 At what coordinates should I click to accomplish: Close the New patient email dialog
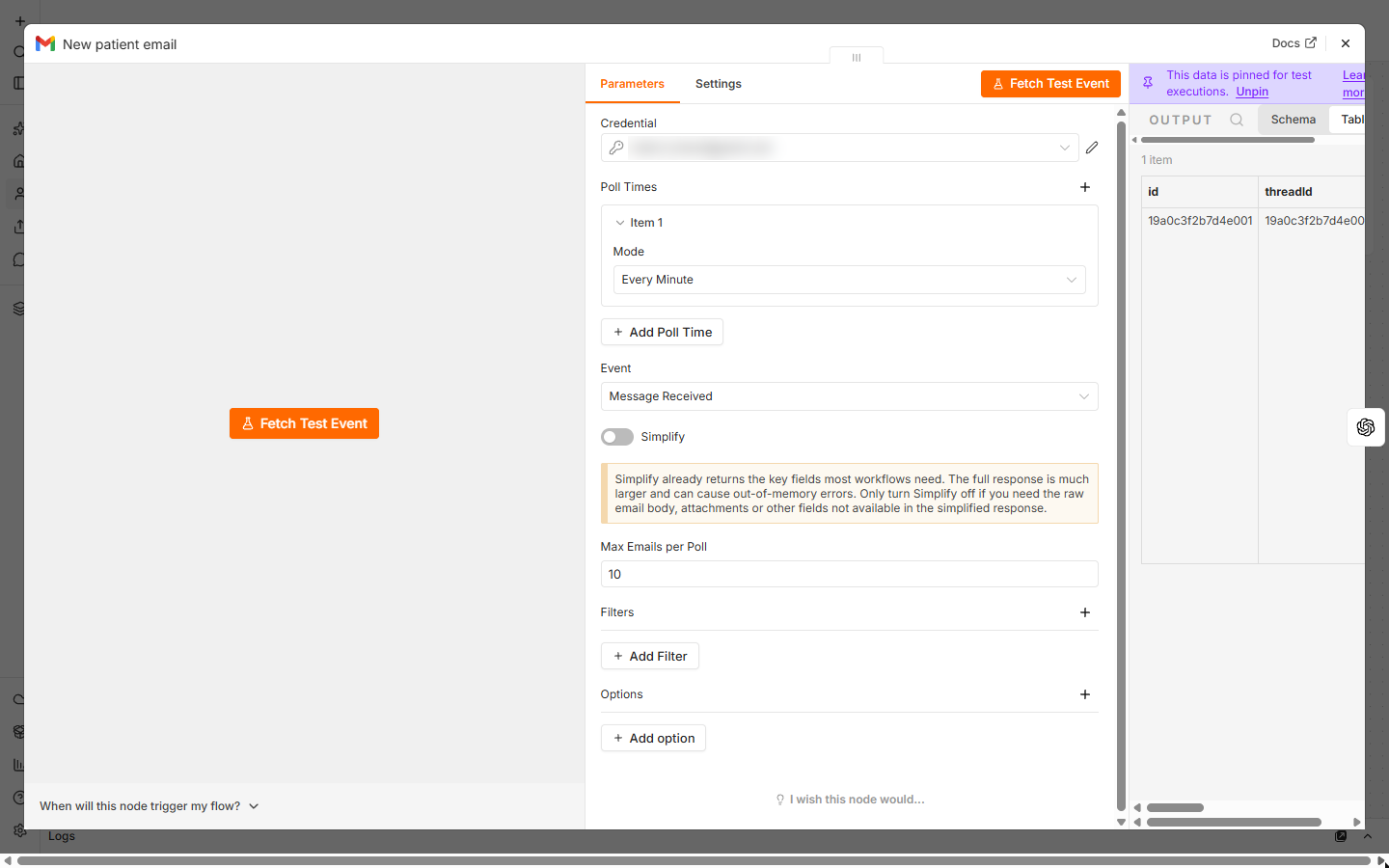pos(1345,44)
